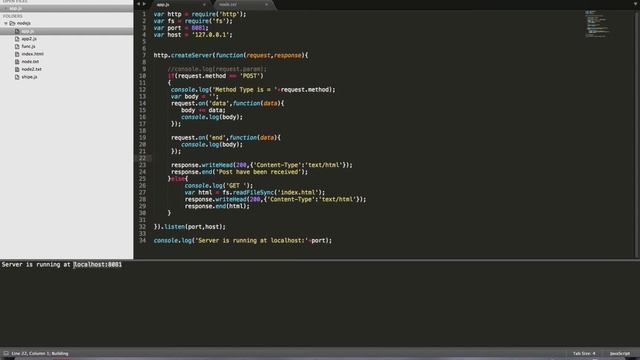Select the nodejs folder name in sidebar

pos(24,23)
